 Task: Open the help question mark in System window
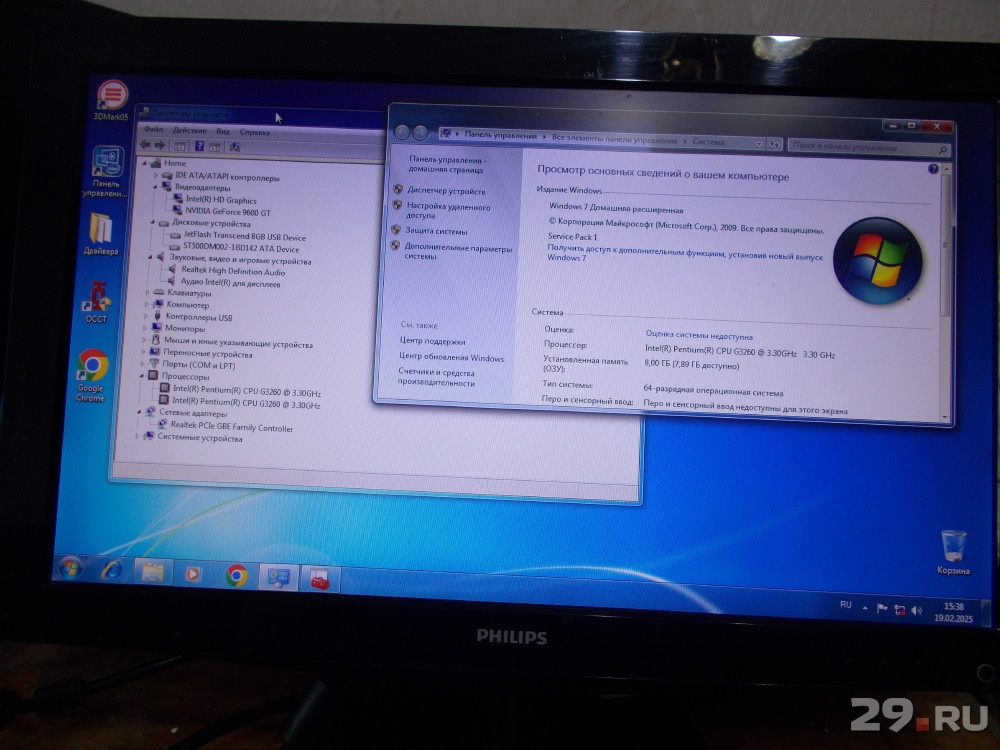pos(933,169)
